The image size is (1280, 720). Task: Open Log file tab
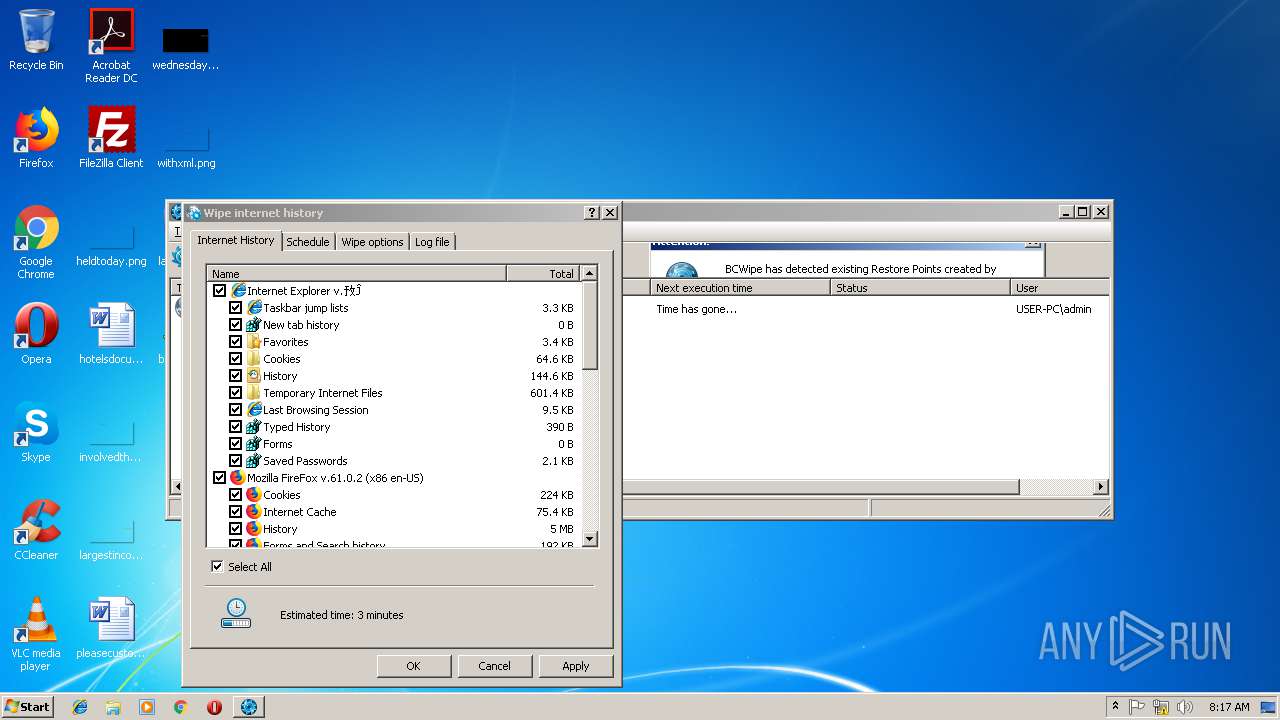432,242
